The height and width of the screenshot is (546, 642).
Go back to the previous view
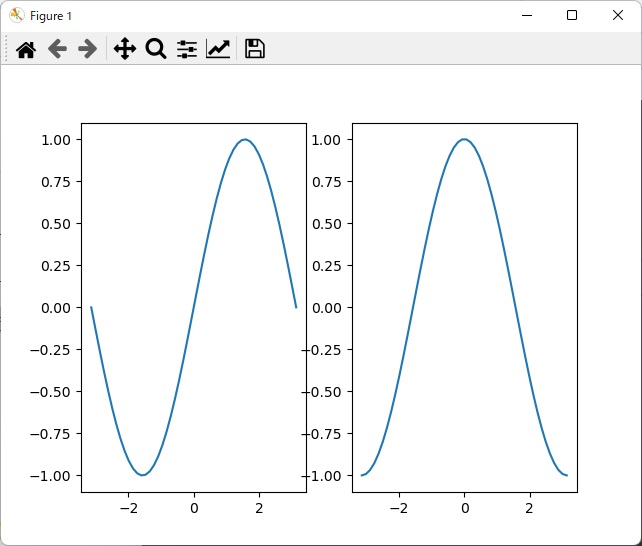pos(57,49)
